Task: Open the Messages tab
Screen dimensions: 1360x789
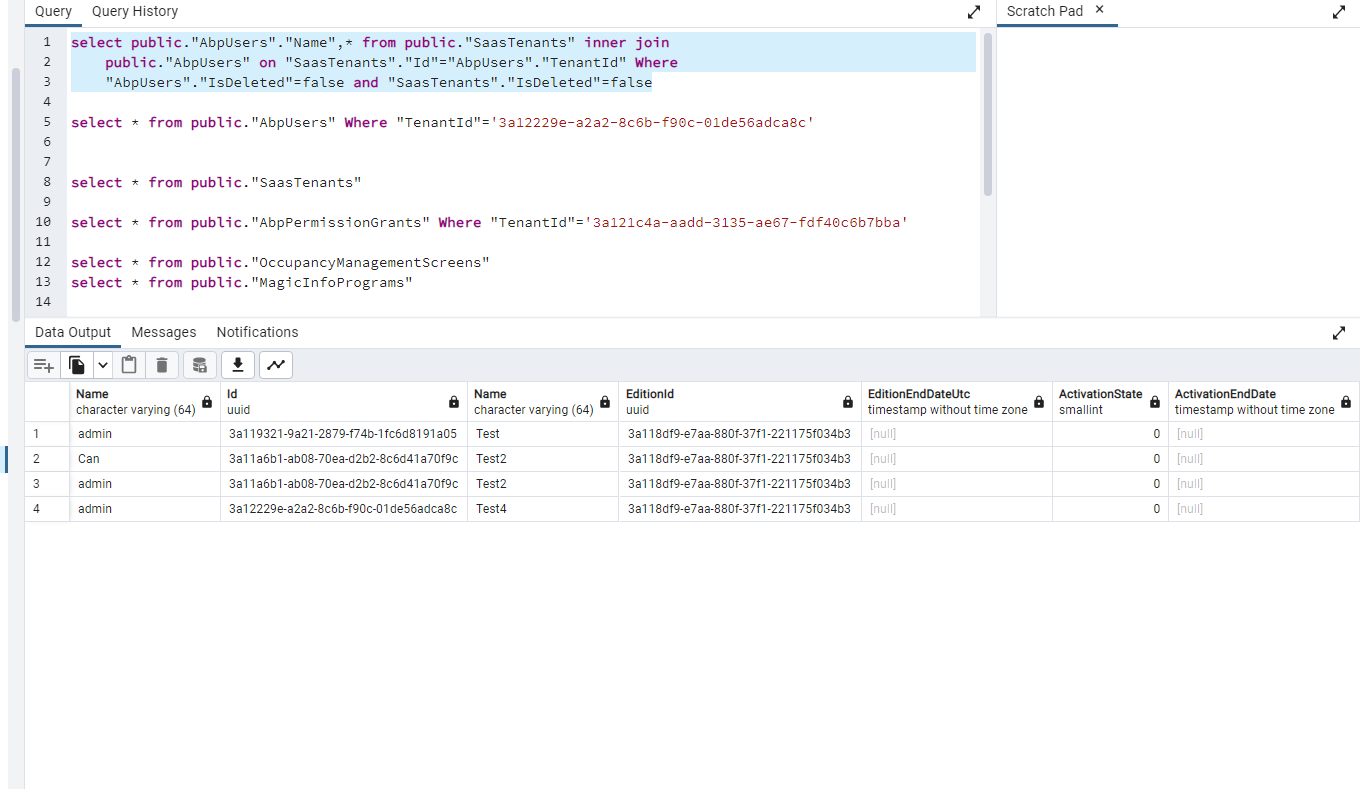Action: tap(164, 332)
